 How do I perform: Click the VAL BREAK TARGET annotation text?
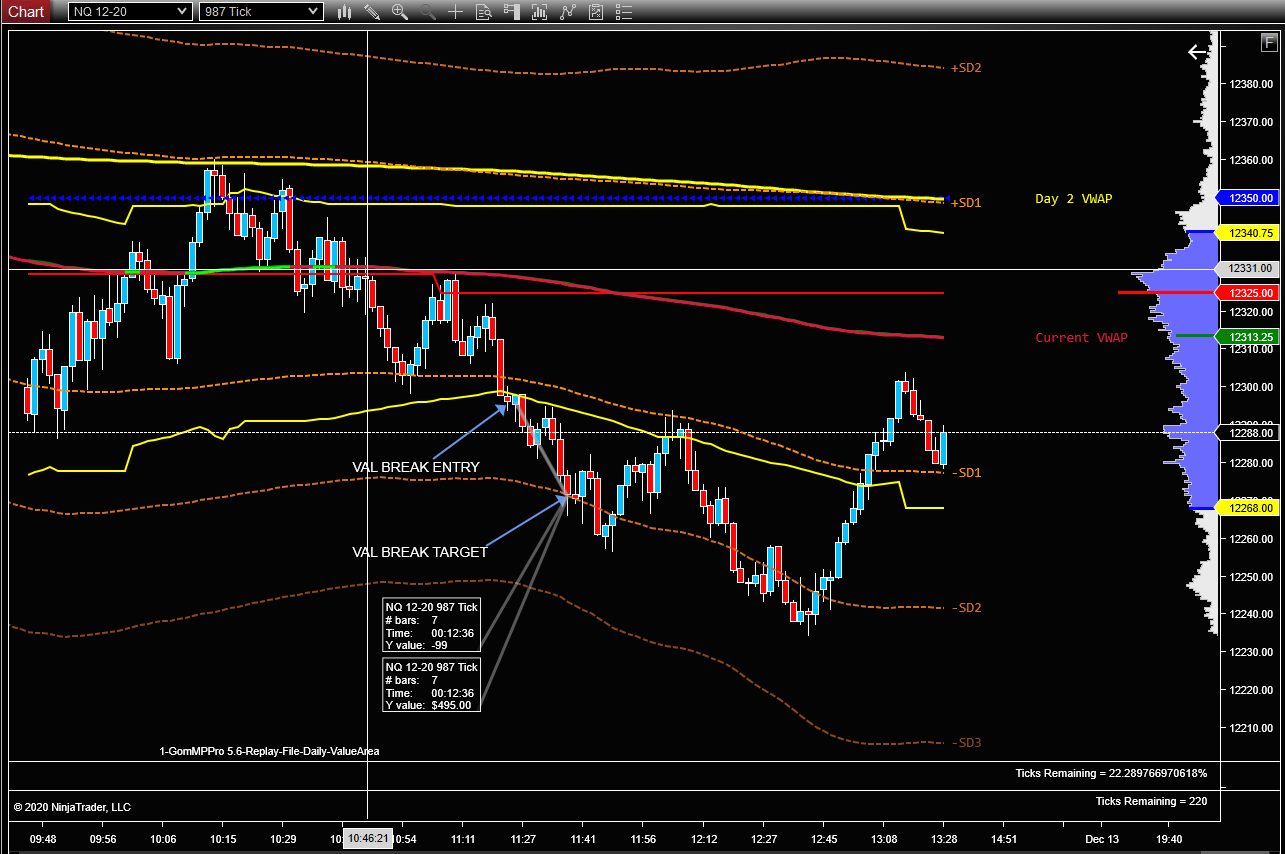tap(420, 552)
